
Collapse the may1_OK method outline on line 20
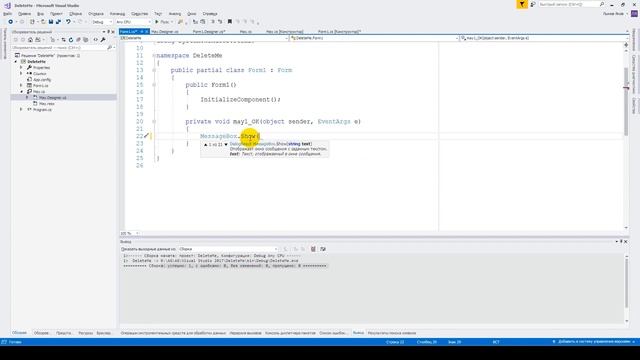[154, 122]
